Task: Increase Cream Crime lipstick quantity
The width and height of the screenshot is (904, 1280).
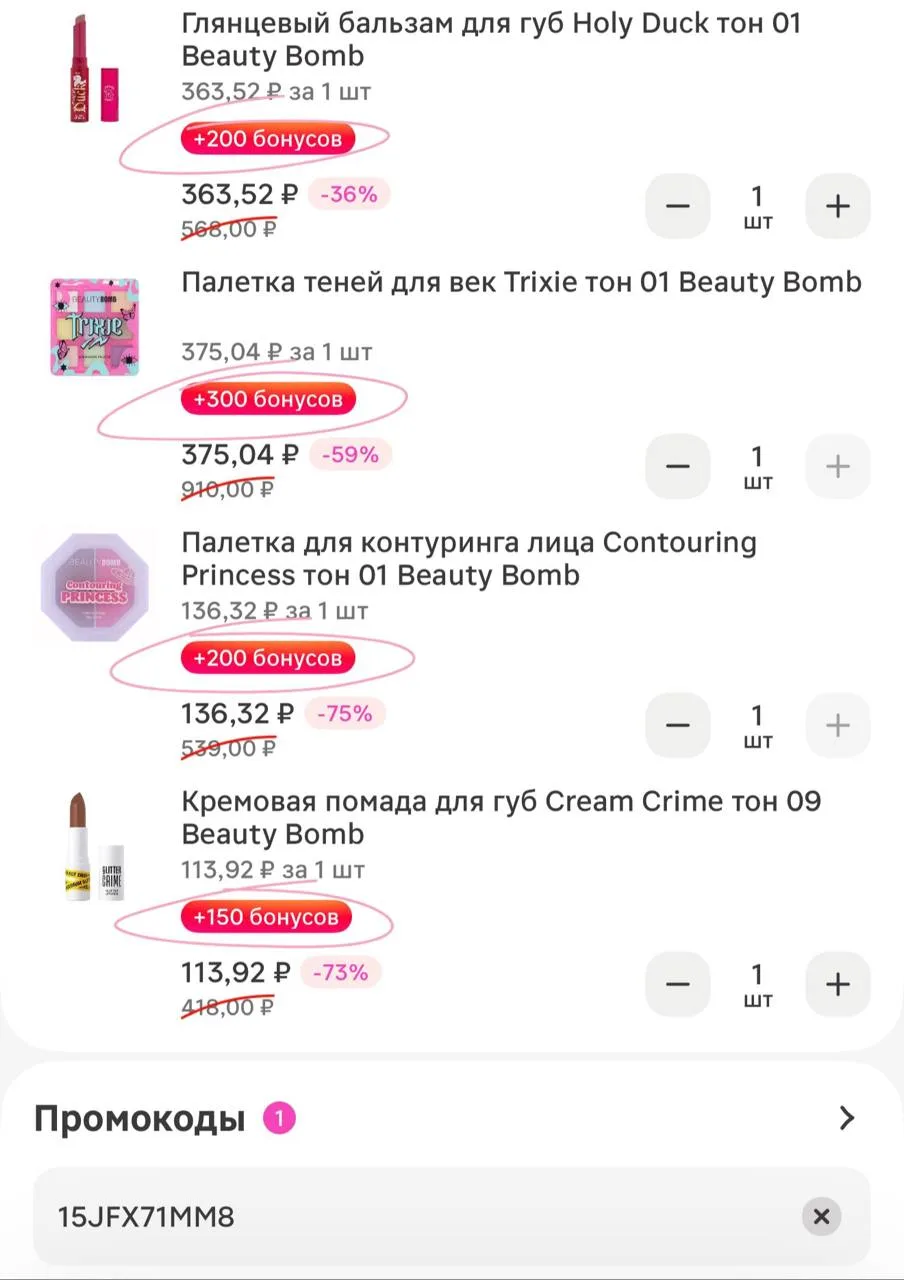Action: pos(838,984)
